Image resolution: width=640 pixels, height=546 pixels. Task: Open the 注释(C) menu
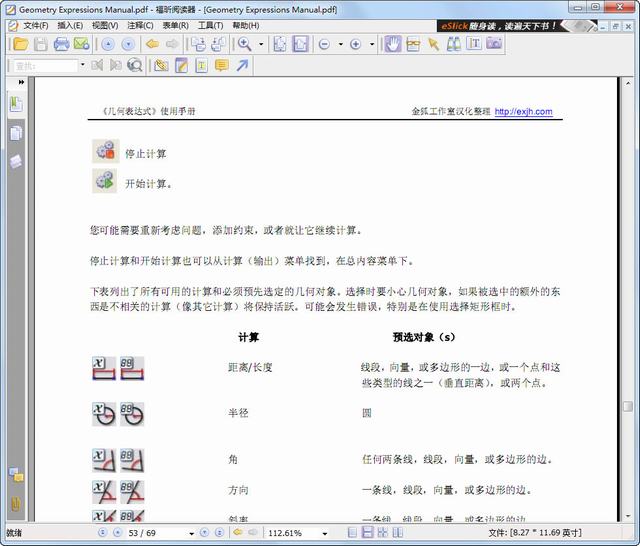coord(140,26)
